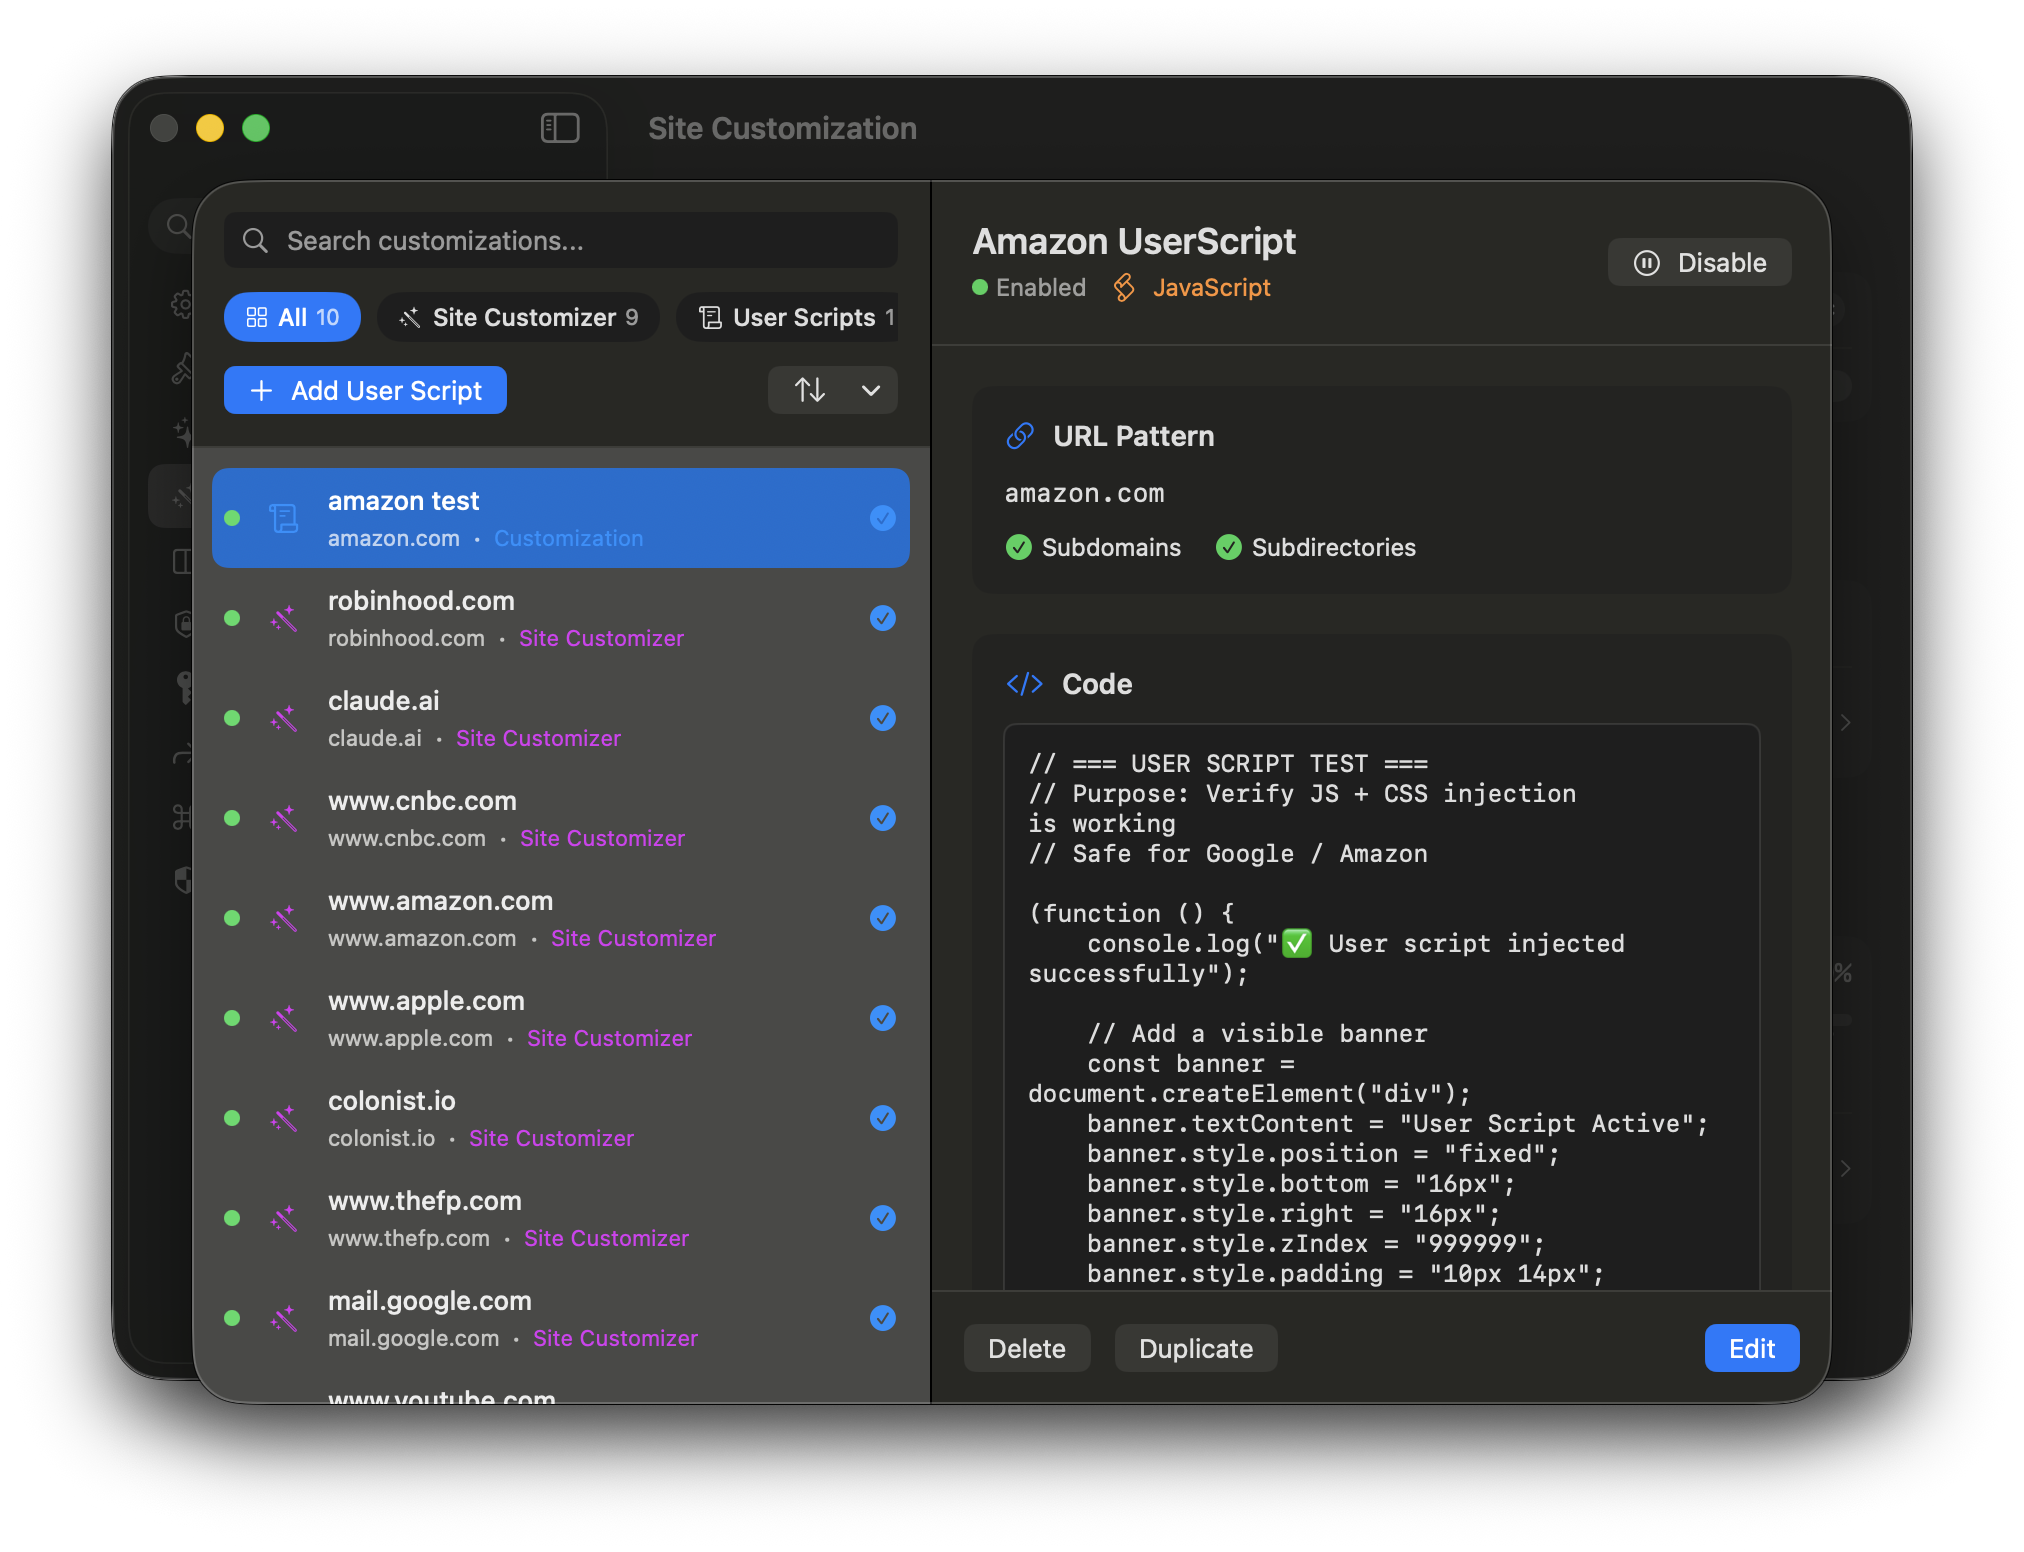Toggle the claude.ai enabled checkmark
The height and width of the screenshot is (1552, 2024).
point(882,718)
